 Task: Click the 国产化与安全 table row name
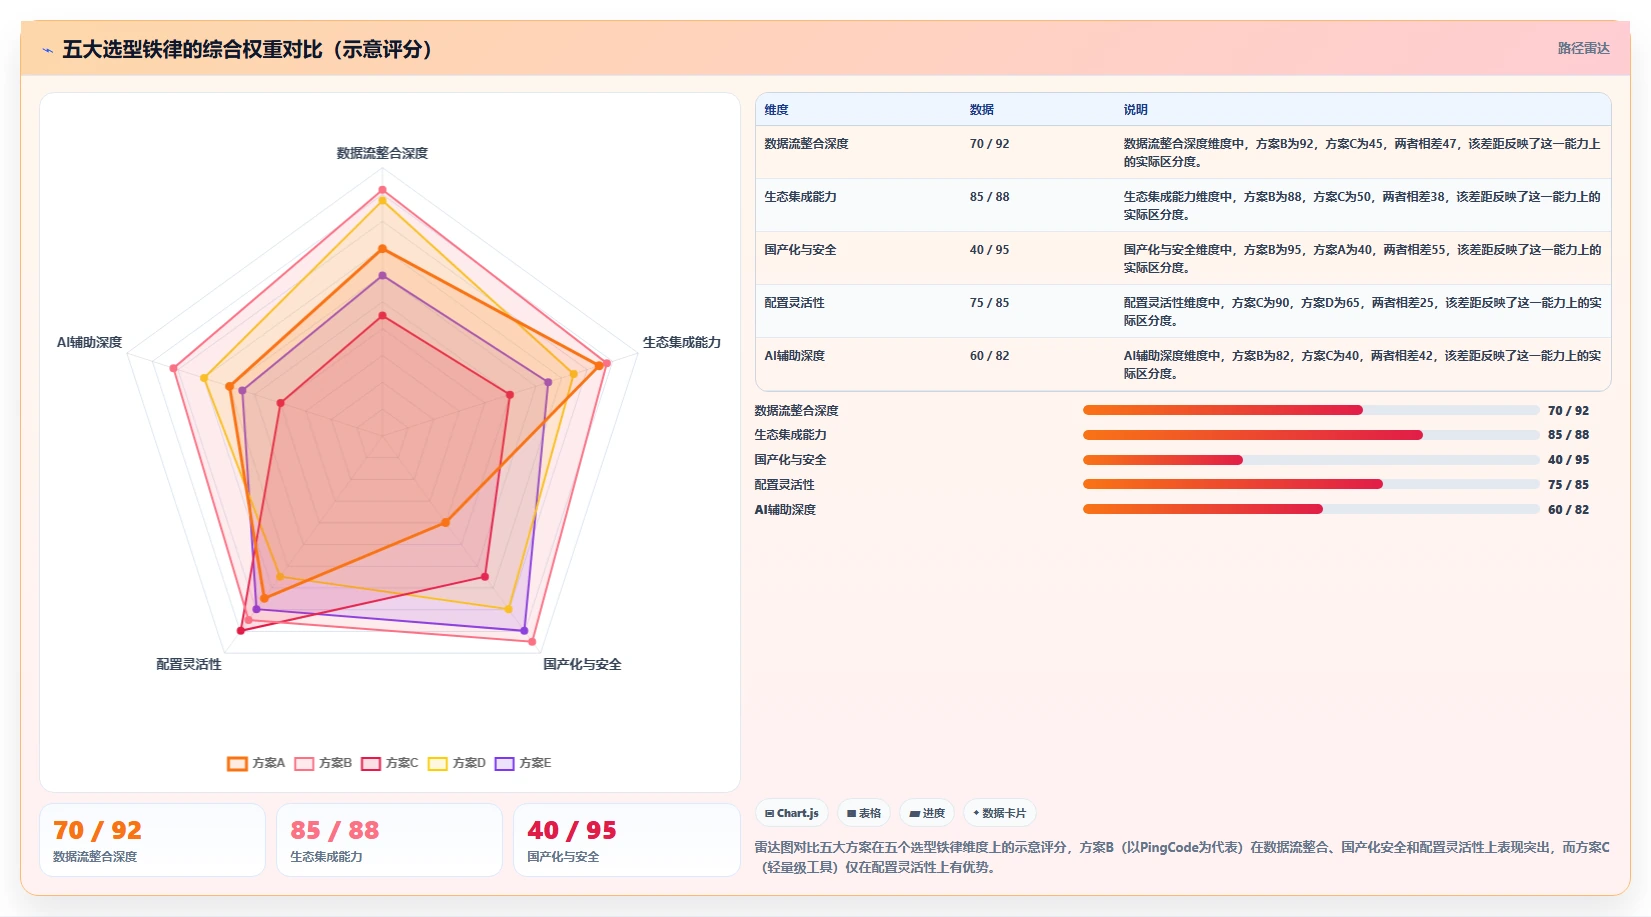coord(800,250)
